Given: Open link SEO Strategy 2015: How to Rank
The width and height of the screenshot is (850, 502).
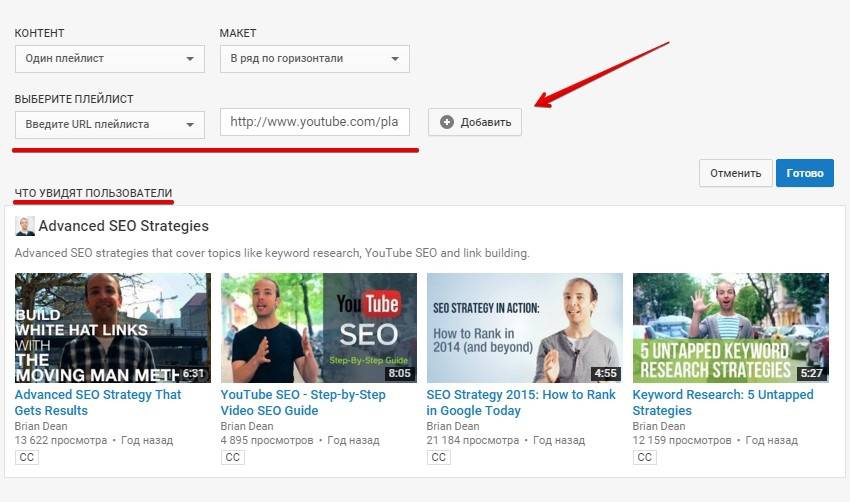Looking at the screenshot, I should pos(521,402).
